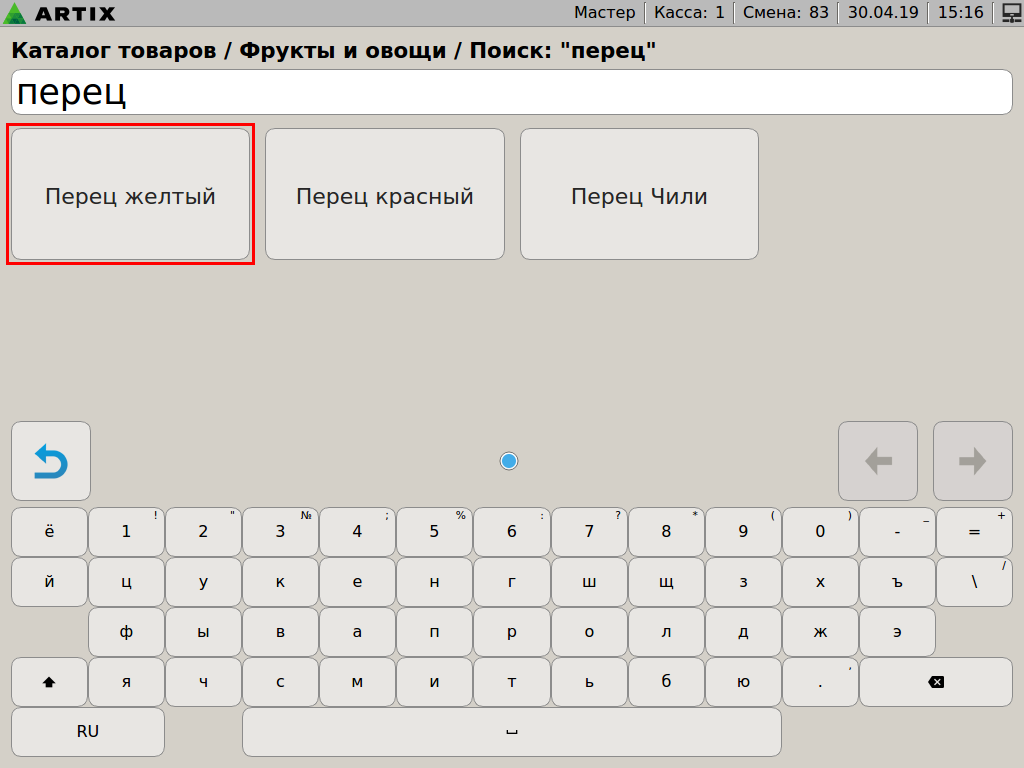Select the Перец красный product
1024x768 pixels.
385,195
